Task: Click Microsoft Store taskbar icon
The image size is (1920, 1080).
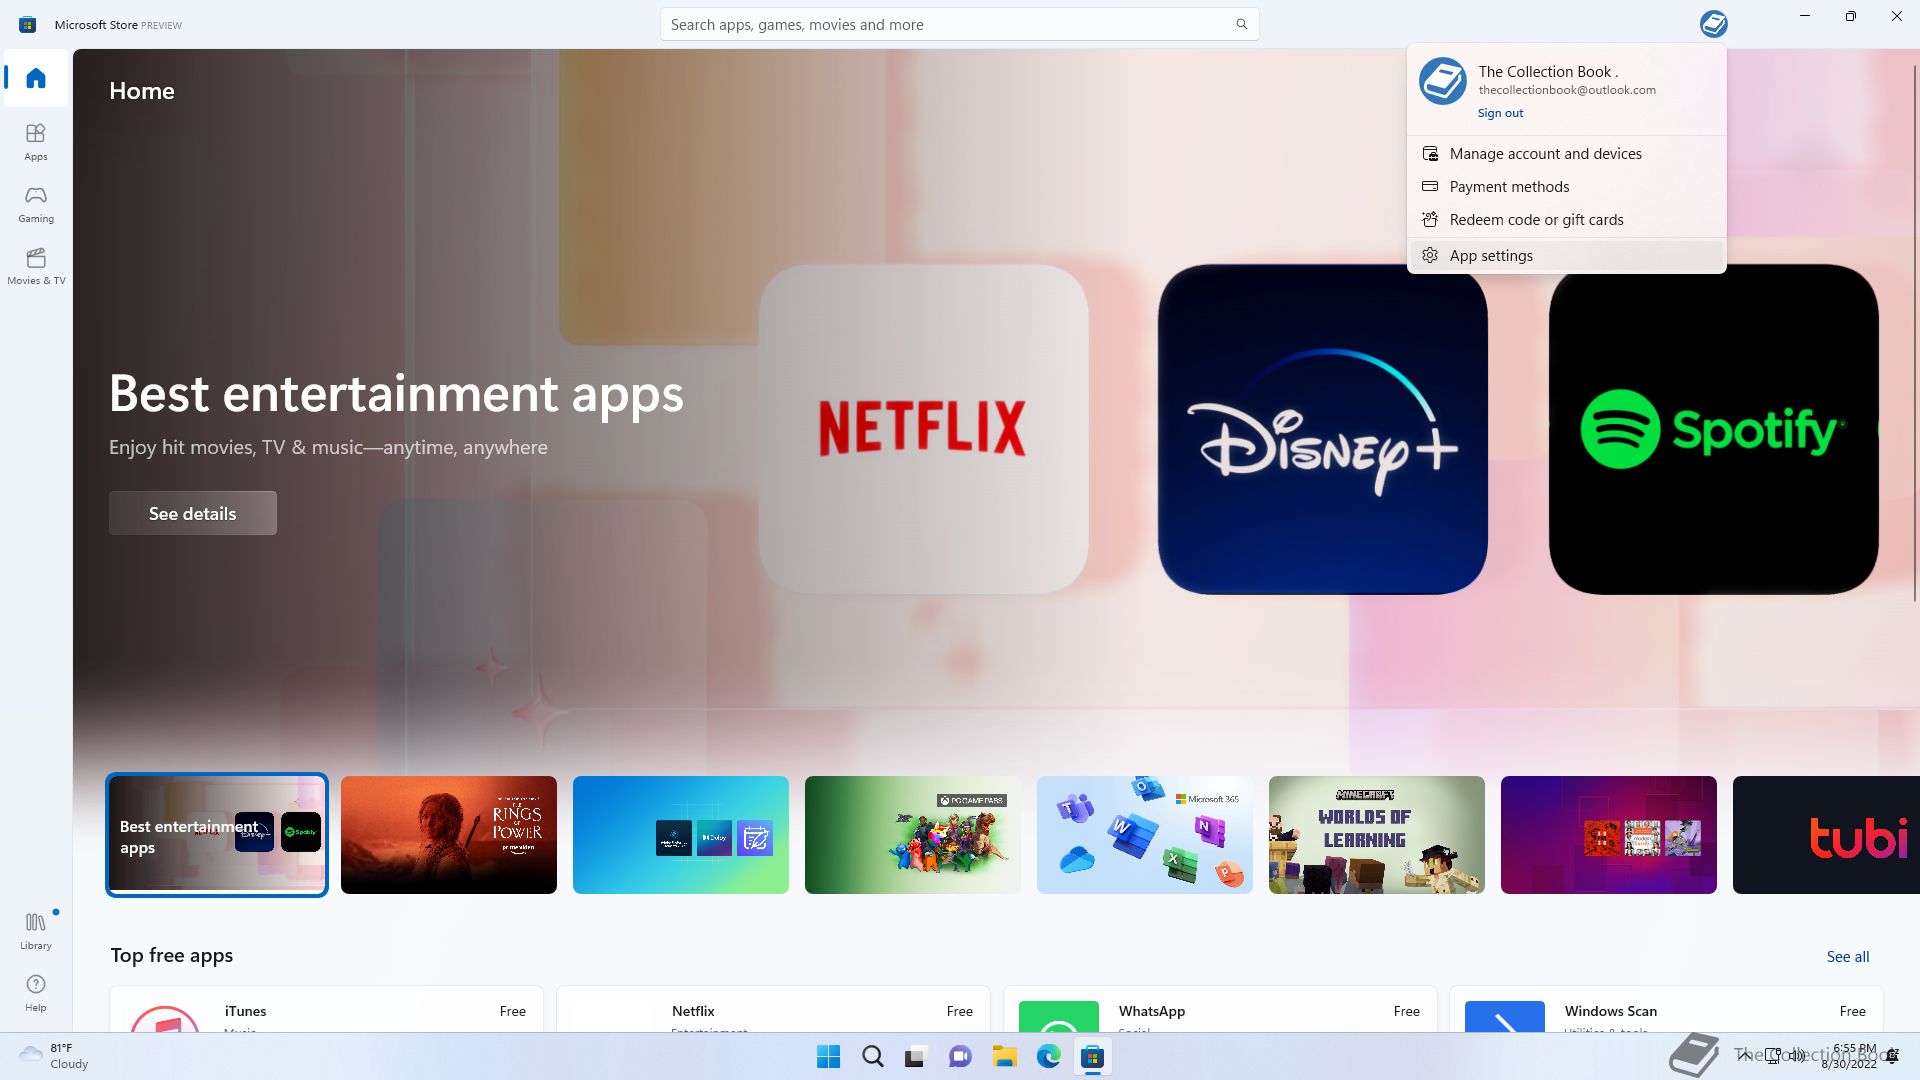Action: pos(1092,1057)
